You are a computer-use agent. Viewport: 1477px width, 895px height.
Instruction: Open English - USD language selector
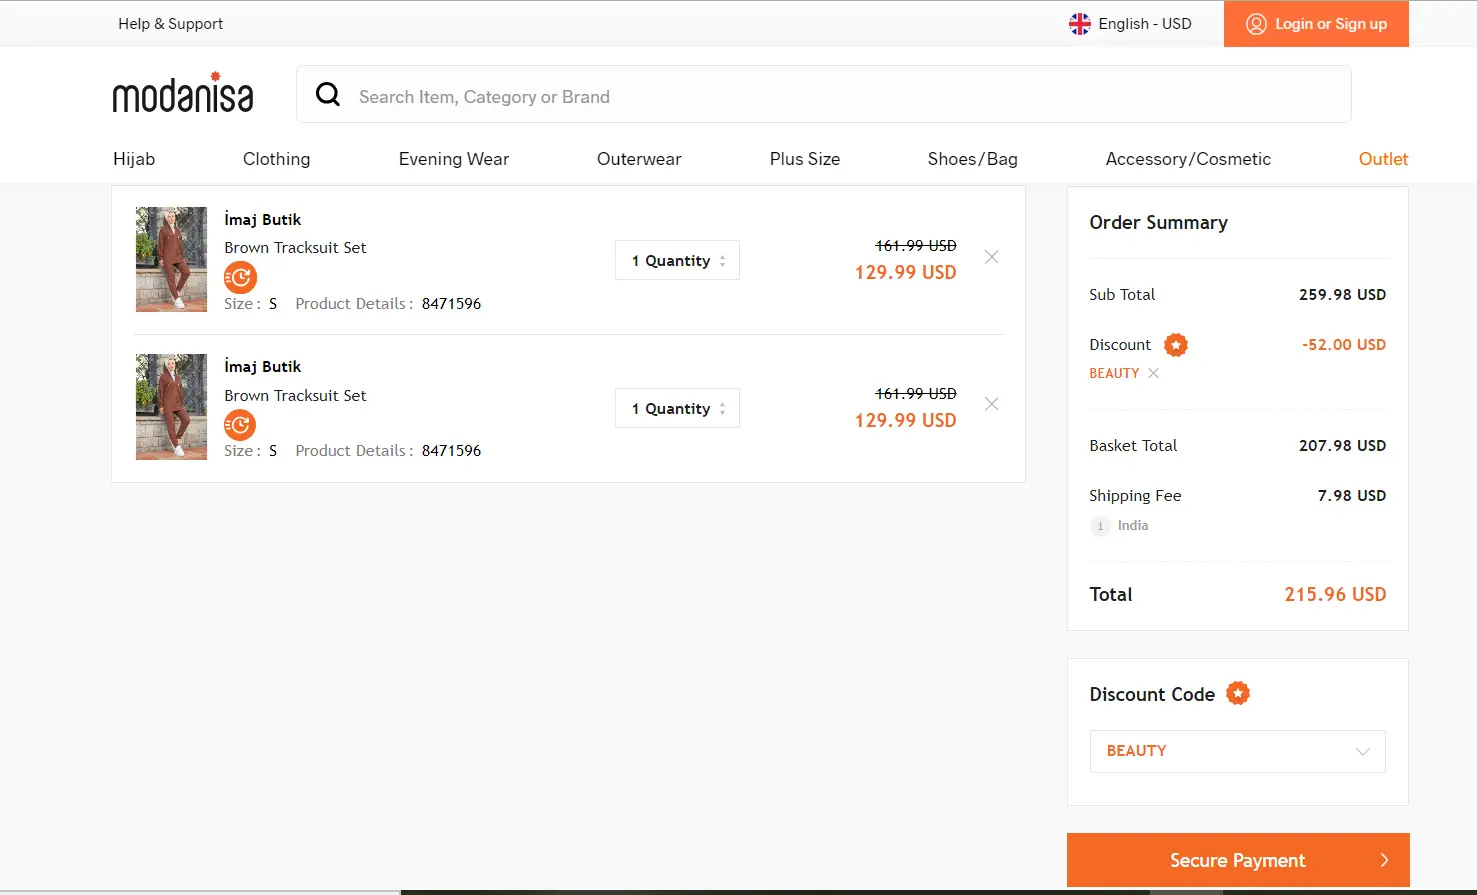[x=1130, y=24]
